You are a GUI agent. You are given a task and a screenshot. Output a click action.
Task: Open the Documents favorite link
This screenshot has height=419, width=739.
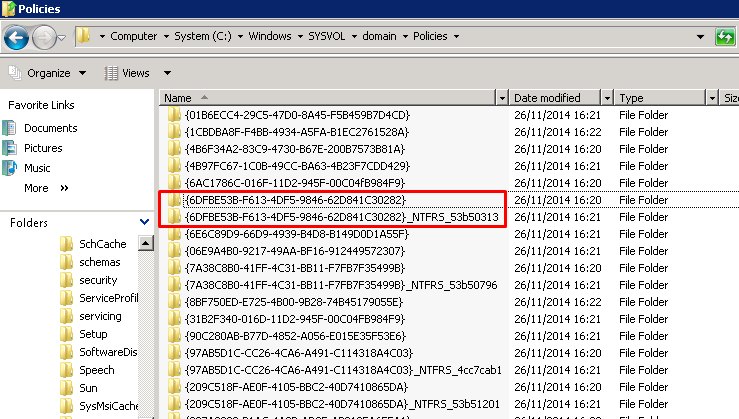click(x=50, y=128)
